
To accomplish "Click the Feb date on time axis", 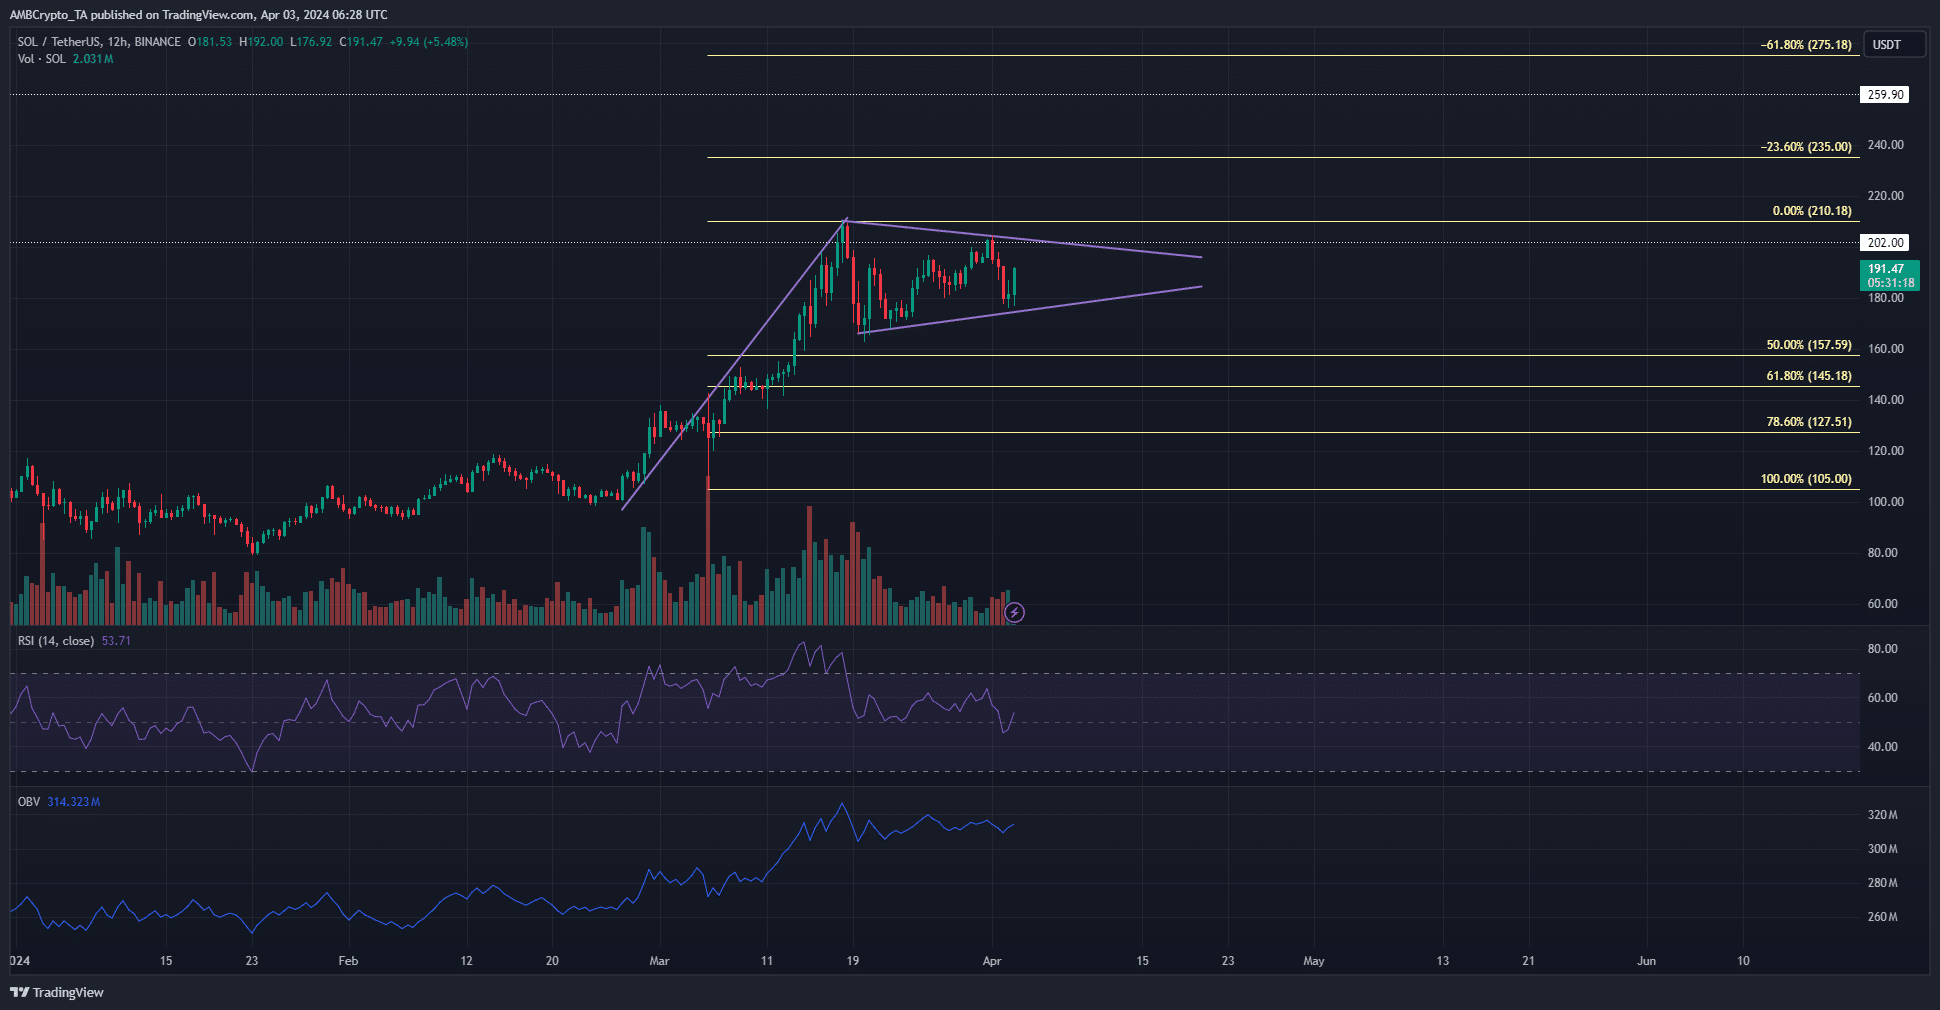I will click(x=348, y=961).
